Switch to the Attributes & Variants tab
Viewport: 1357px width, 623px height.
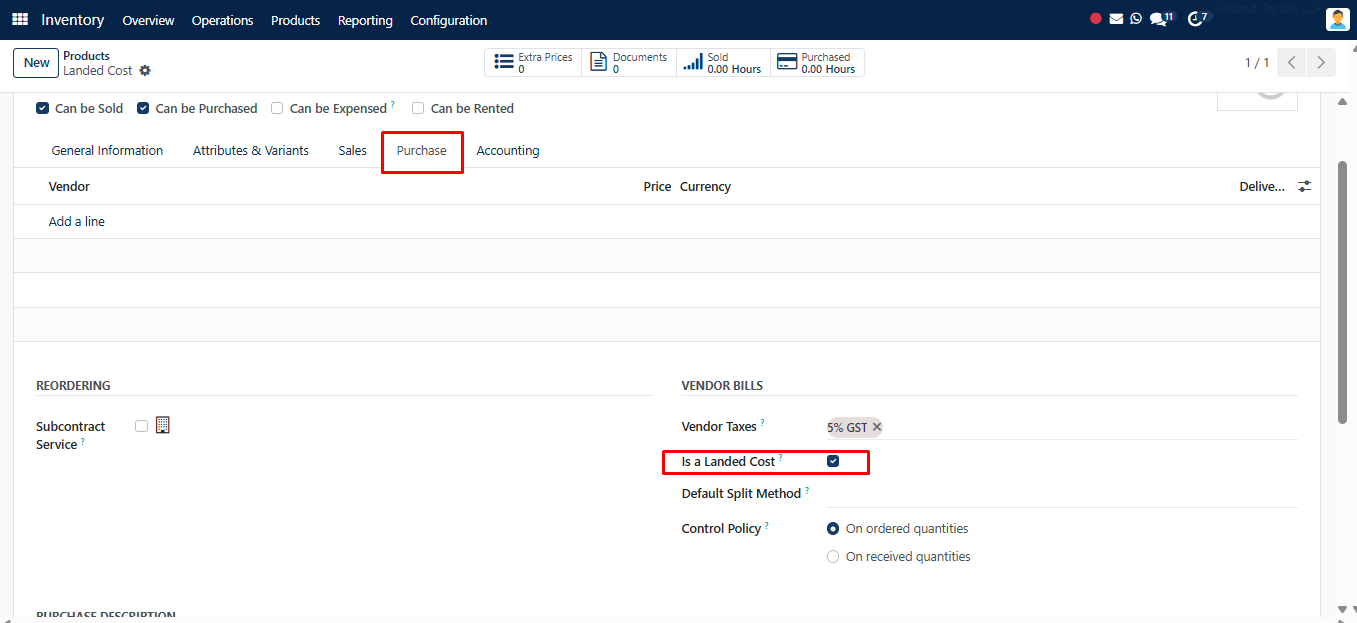(x=251, y=150)
